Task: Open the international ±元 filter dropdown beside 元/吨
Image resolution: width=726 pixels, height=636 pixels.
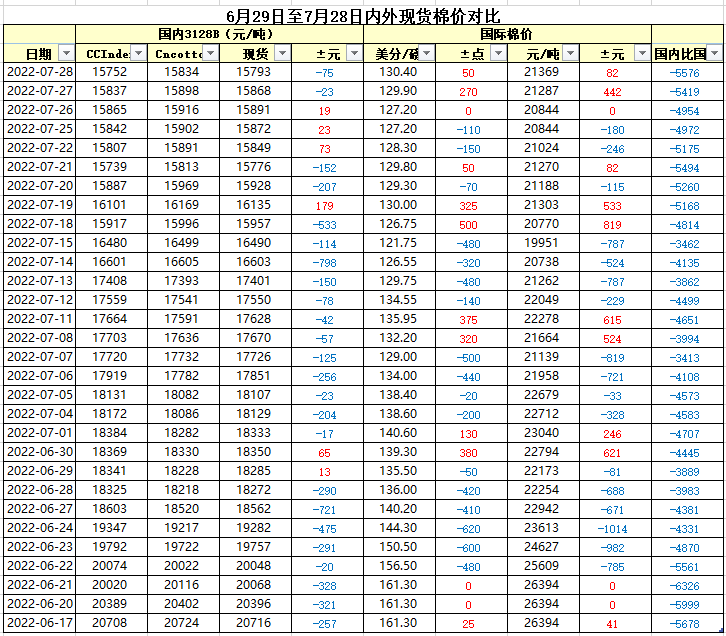Action: coord(642,53)
